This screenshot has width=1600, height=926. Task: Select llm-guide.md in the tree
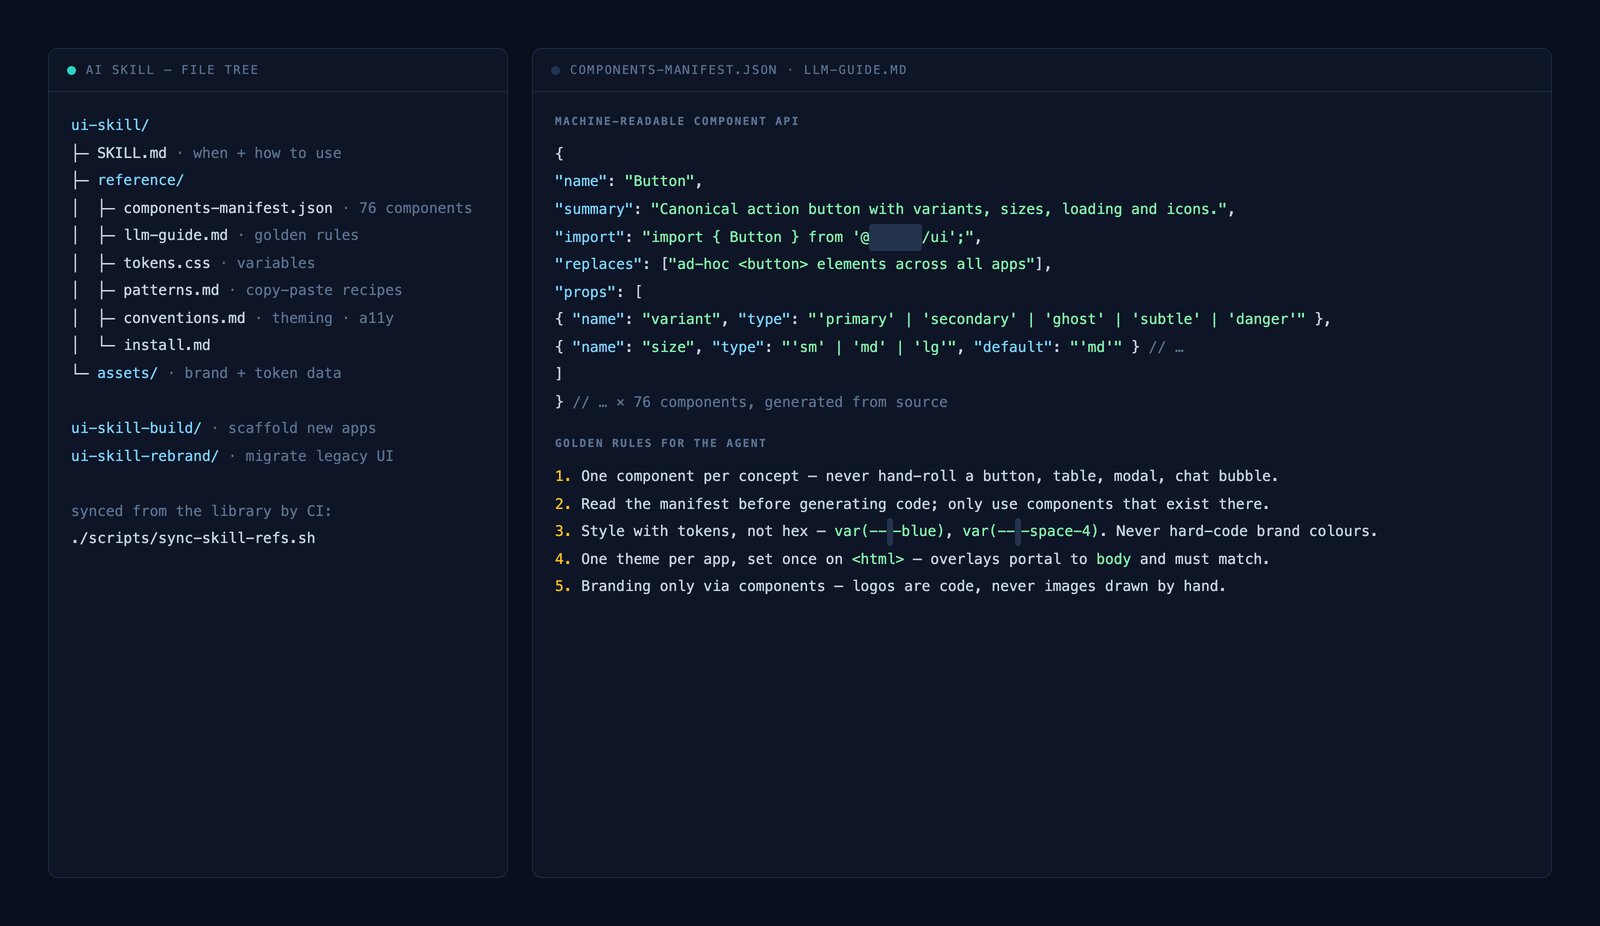pos(176,235)
